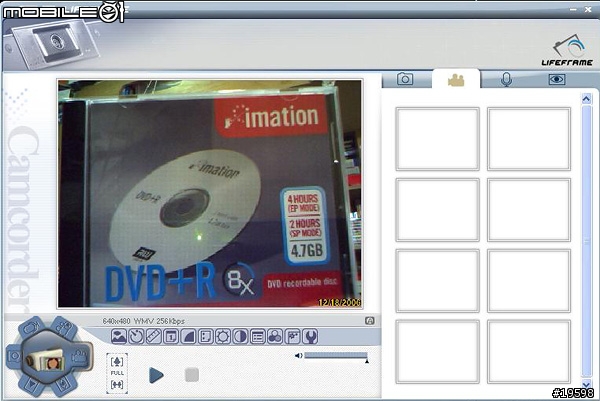Open the list options icon in toolbar
The image size is (600, 401).
pos(258,336)
